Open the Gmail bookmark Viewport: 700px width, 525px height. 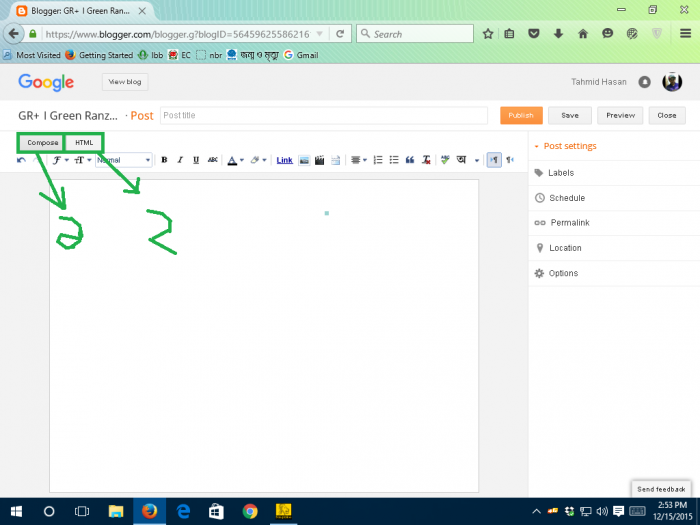coord(301,55)
